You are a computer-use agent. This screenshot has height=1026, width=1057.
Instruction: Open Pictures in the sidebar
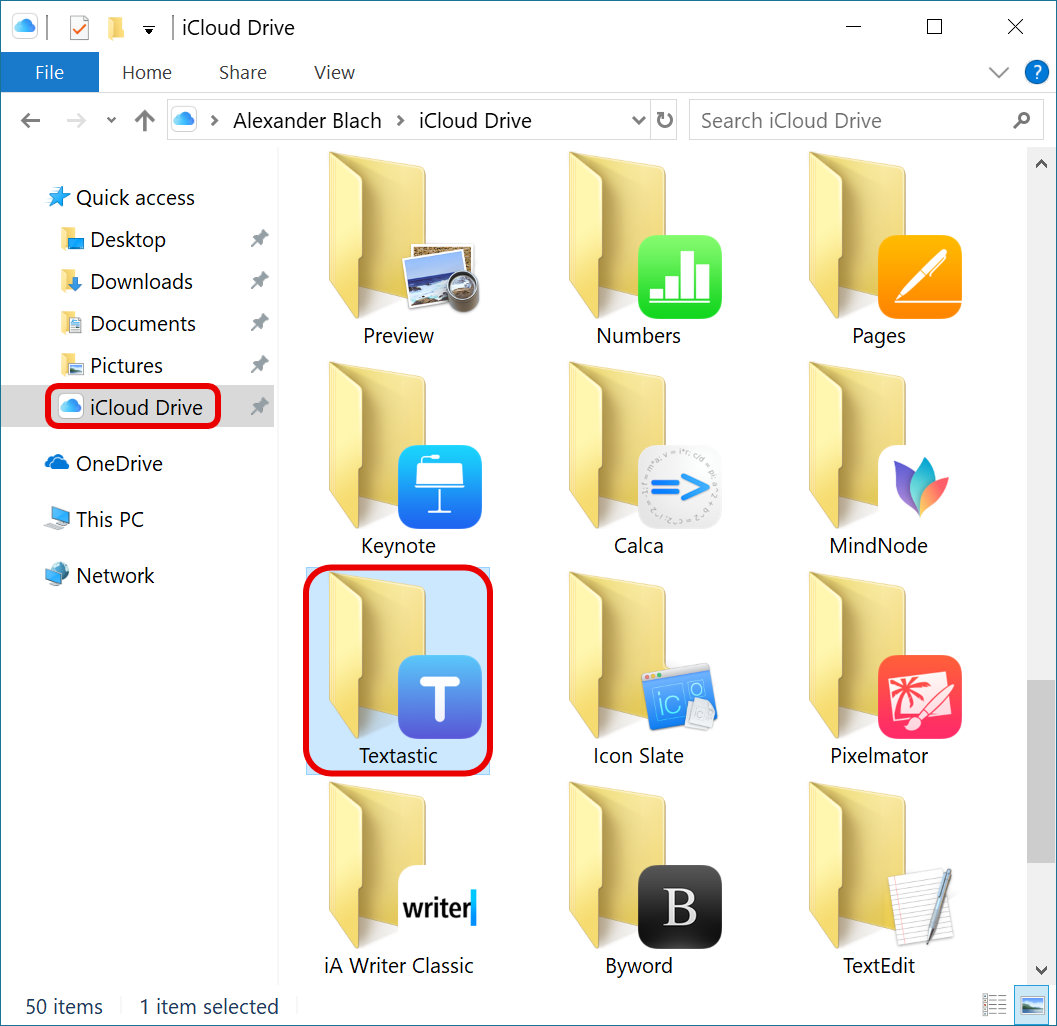pyautogui.click(x=112, y=365)
